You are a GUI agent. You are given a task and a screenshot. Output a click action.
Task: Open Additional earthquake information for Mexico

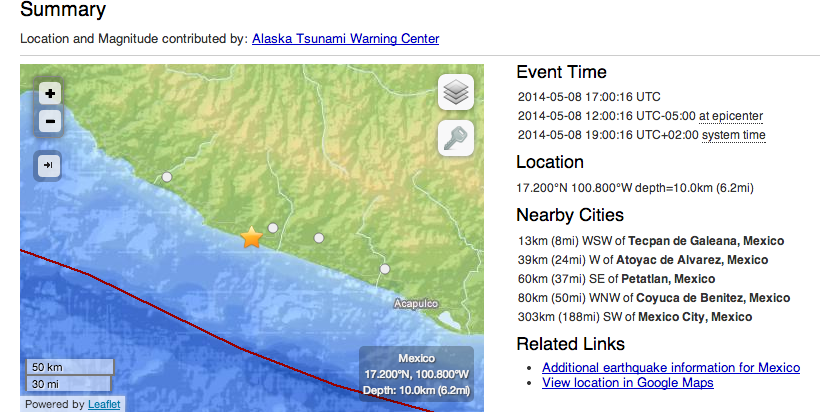[671, 368]
